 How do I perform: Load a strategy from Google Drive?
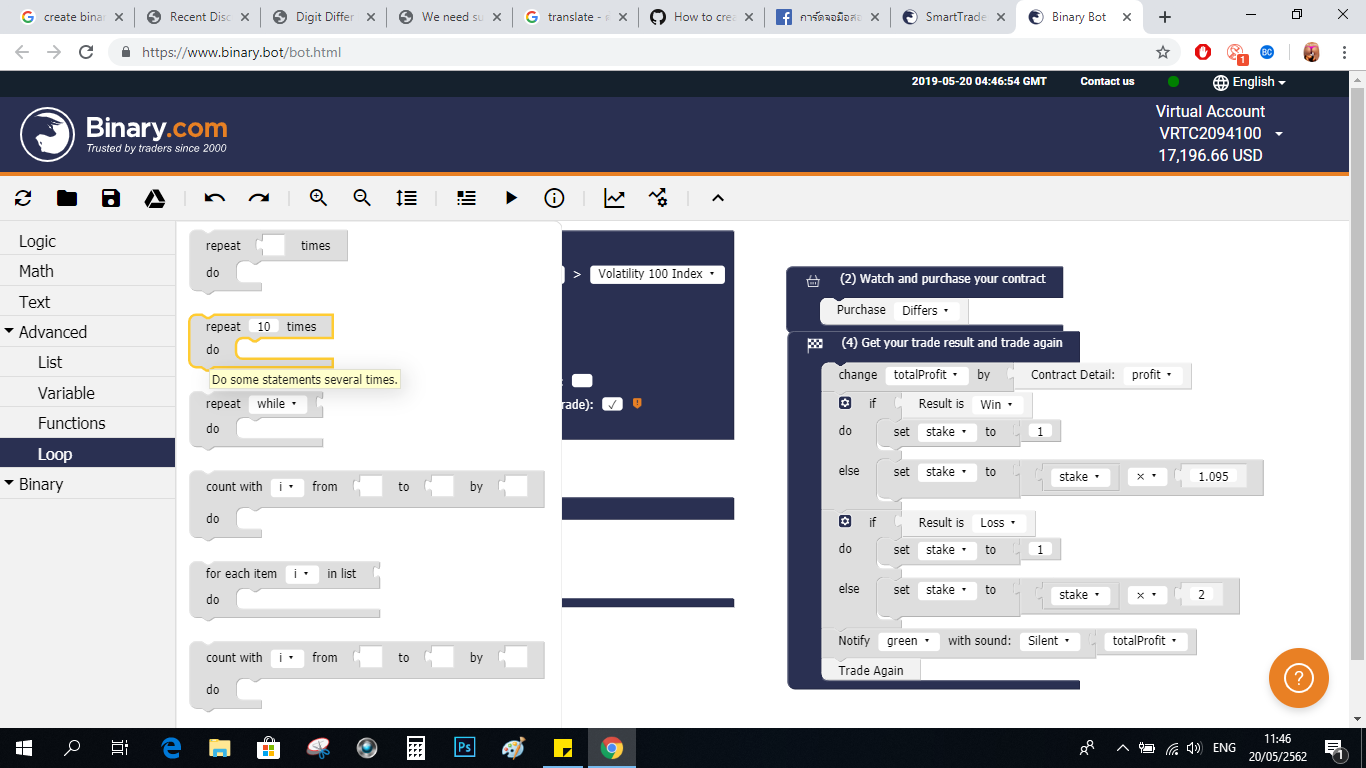pos(154,197)
